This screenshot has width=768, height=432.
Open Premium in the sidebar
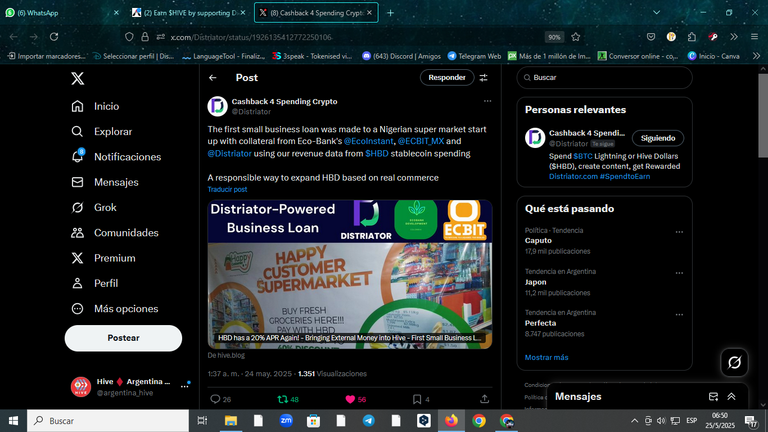103,258
